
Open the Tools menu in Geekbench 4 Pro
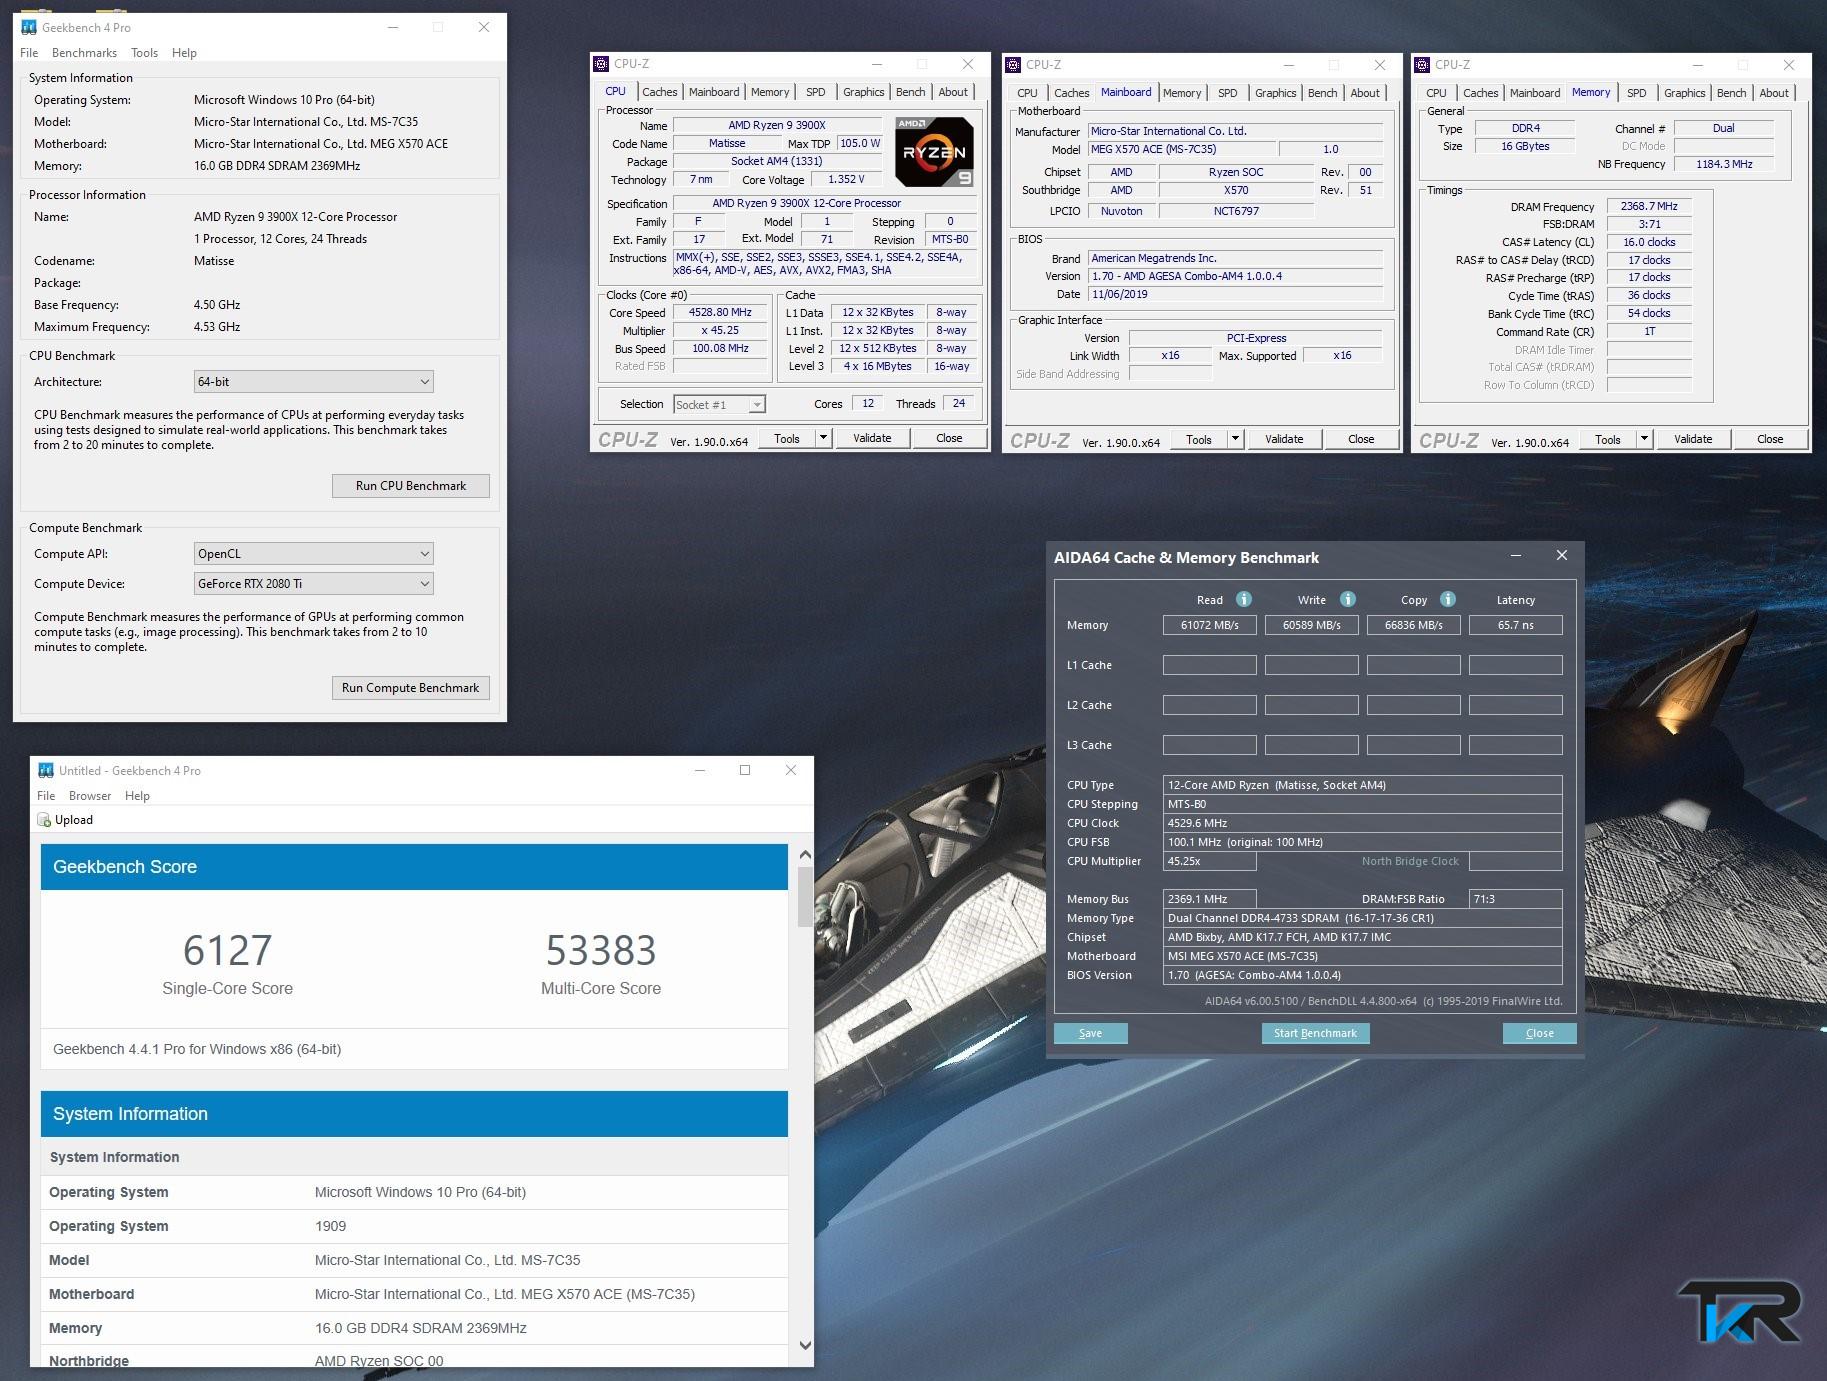pyautogui.click(x=144, y=53)
